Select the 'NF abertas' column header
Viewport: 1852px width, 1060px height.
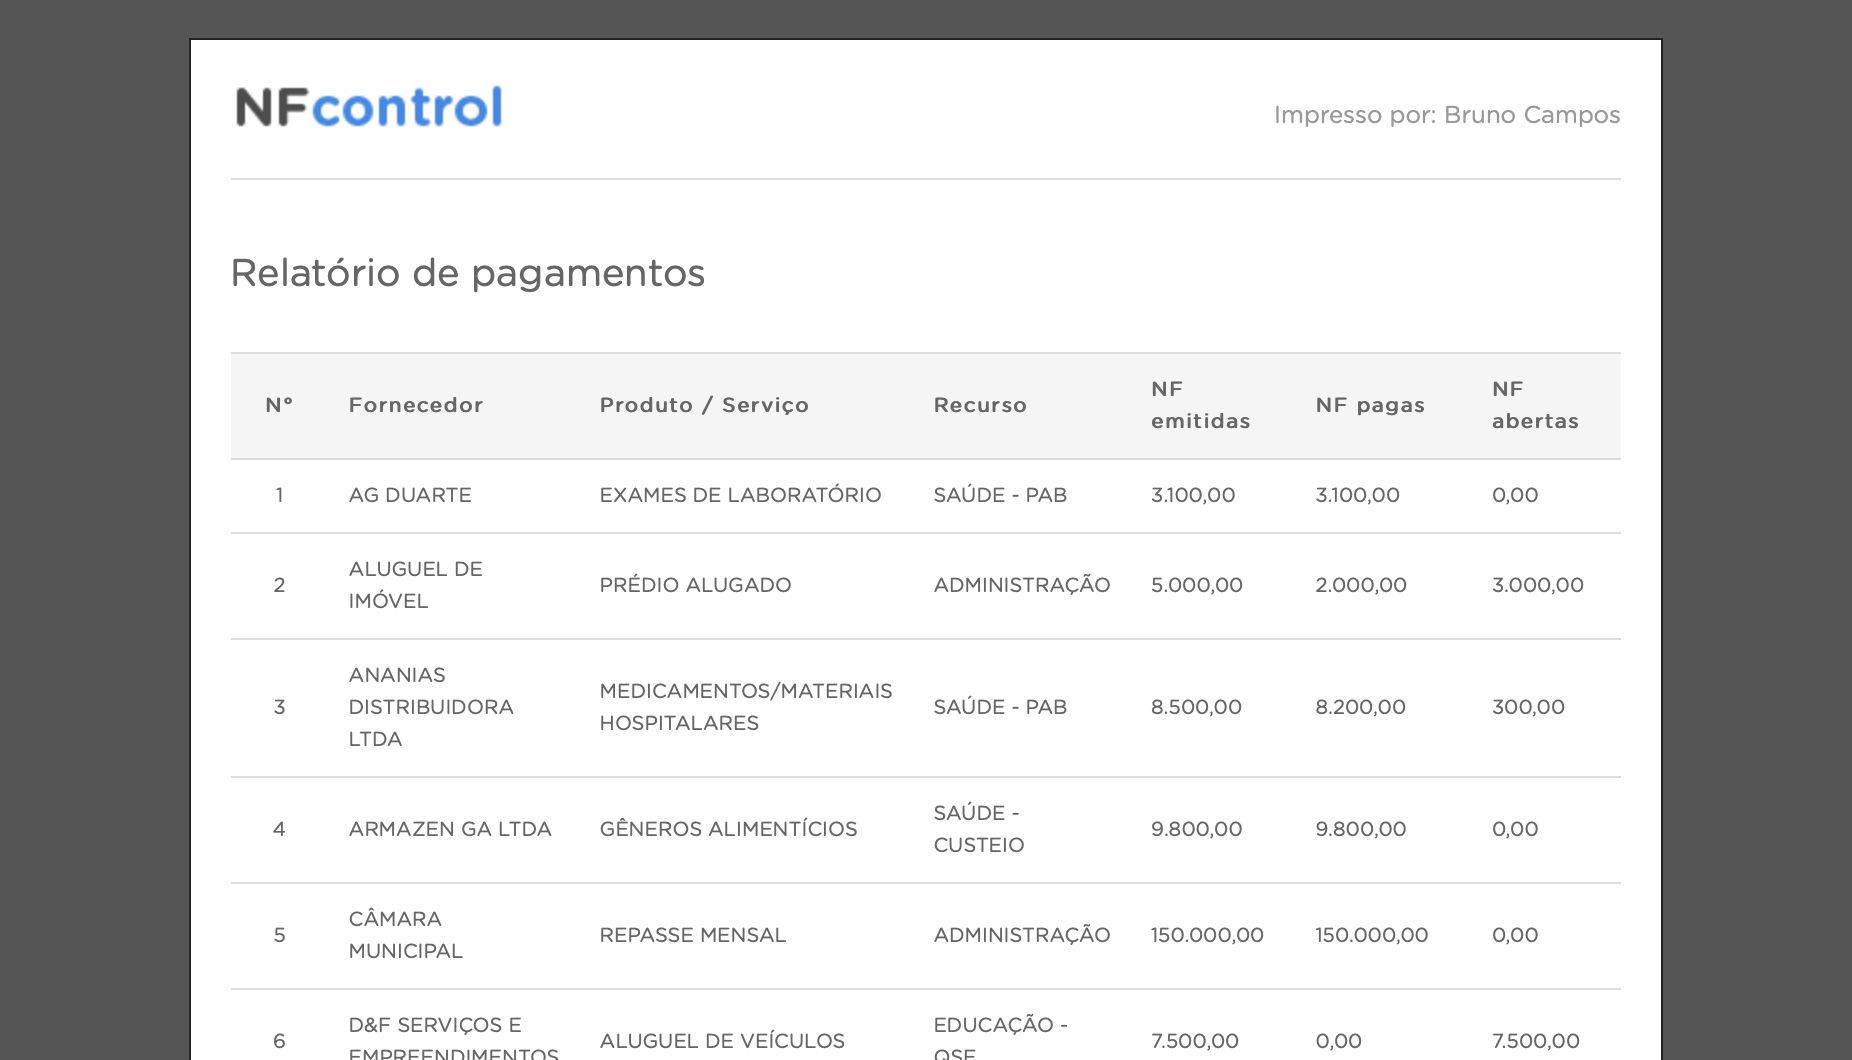pos(1534,405)
